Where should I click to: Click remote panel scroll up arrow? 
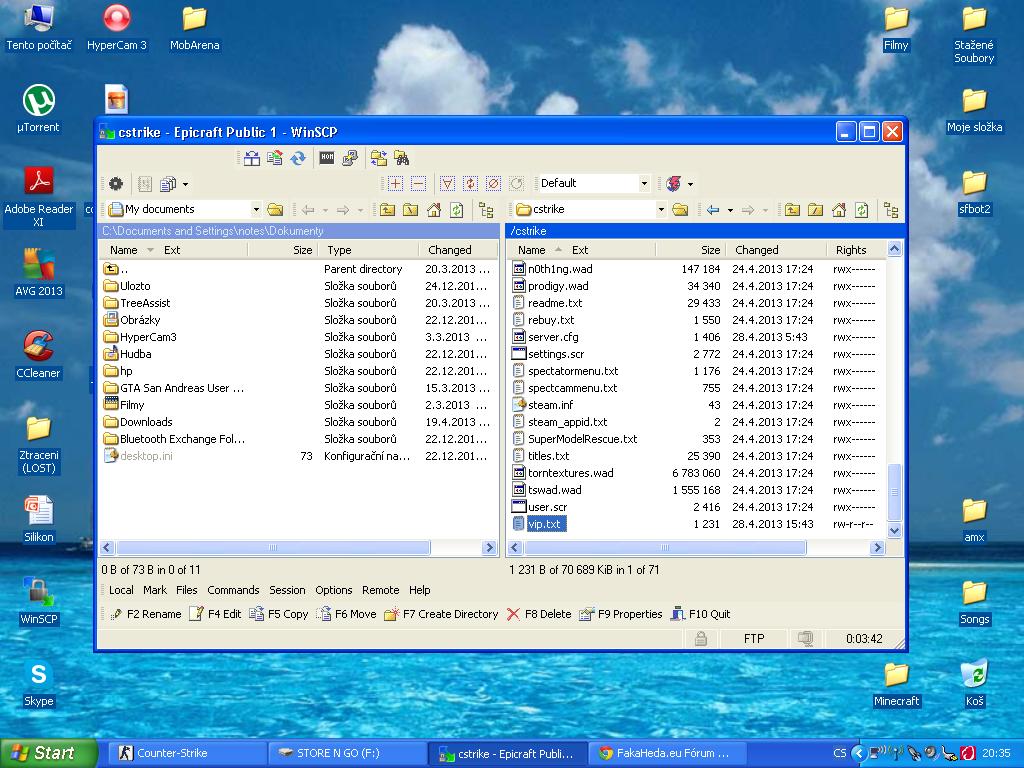(x=895, y=248)
